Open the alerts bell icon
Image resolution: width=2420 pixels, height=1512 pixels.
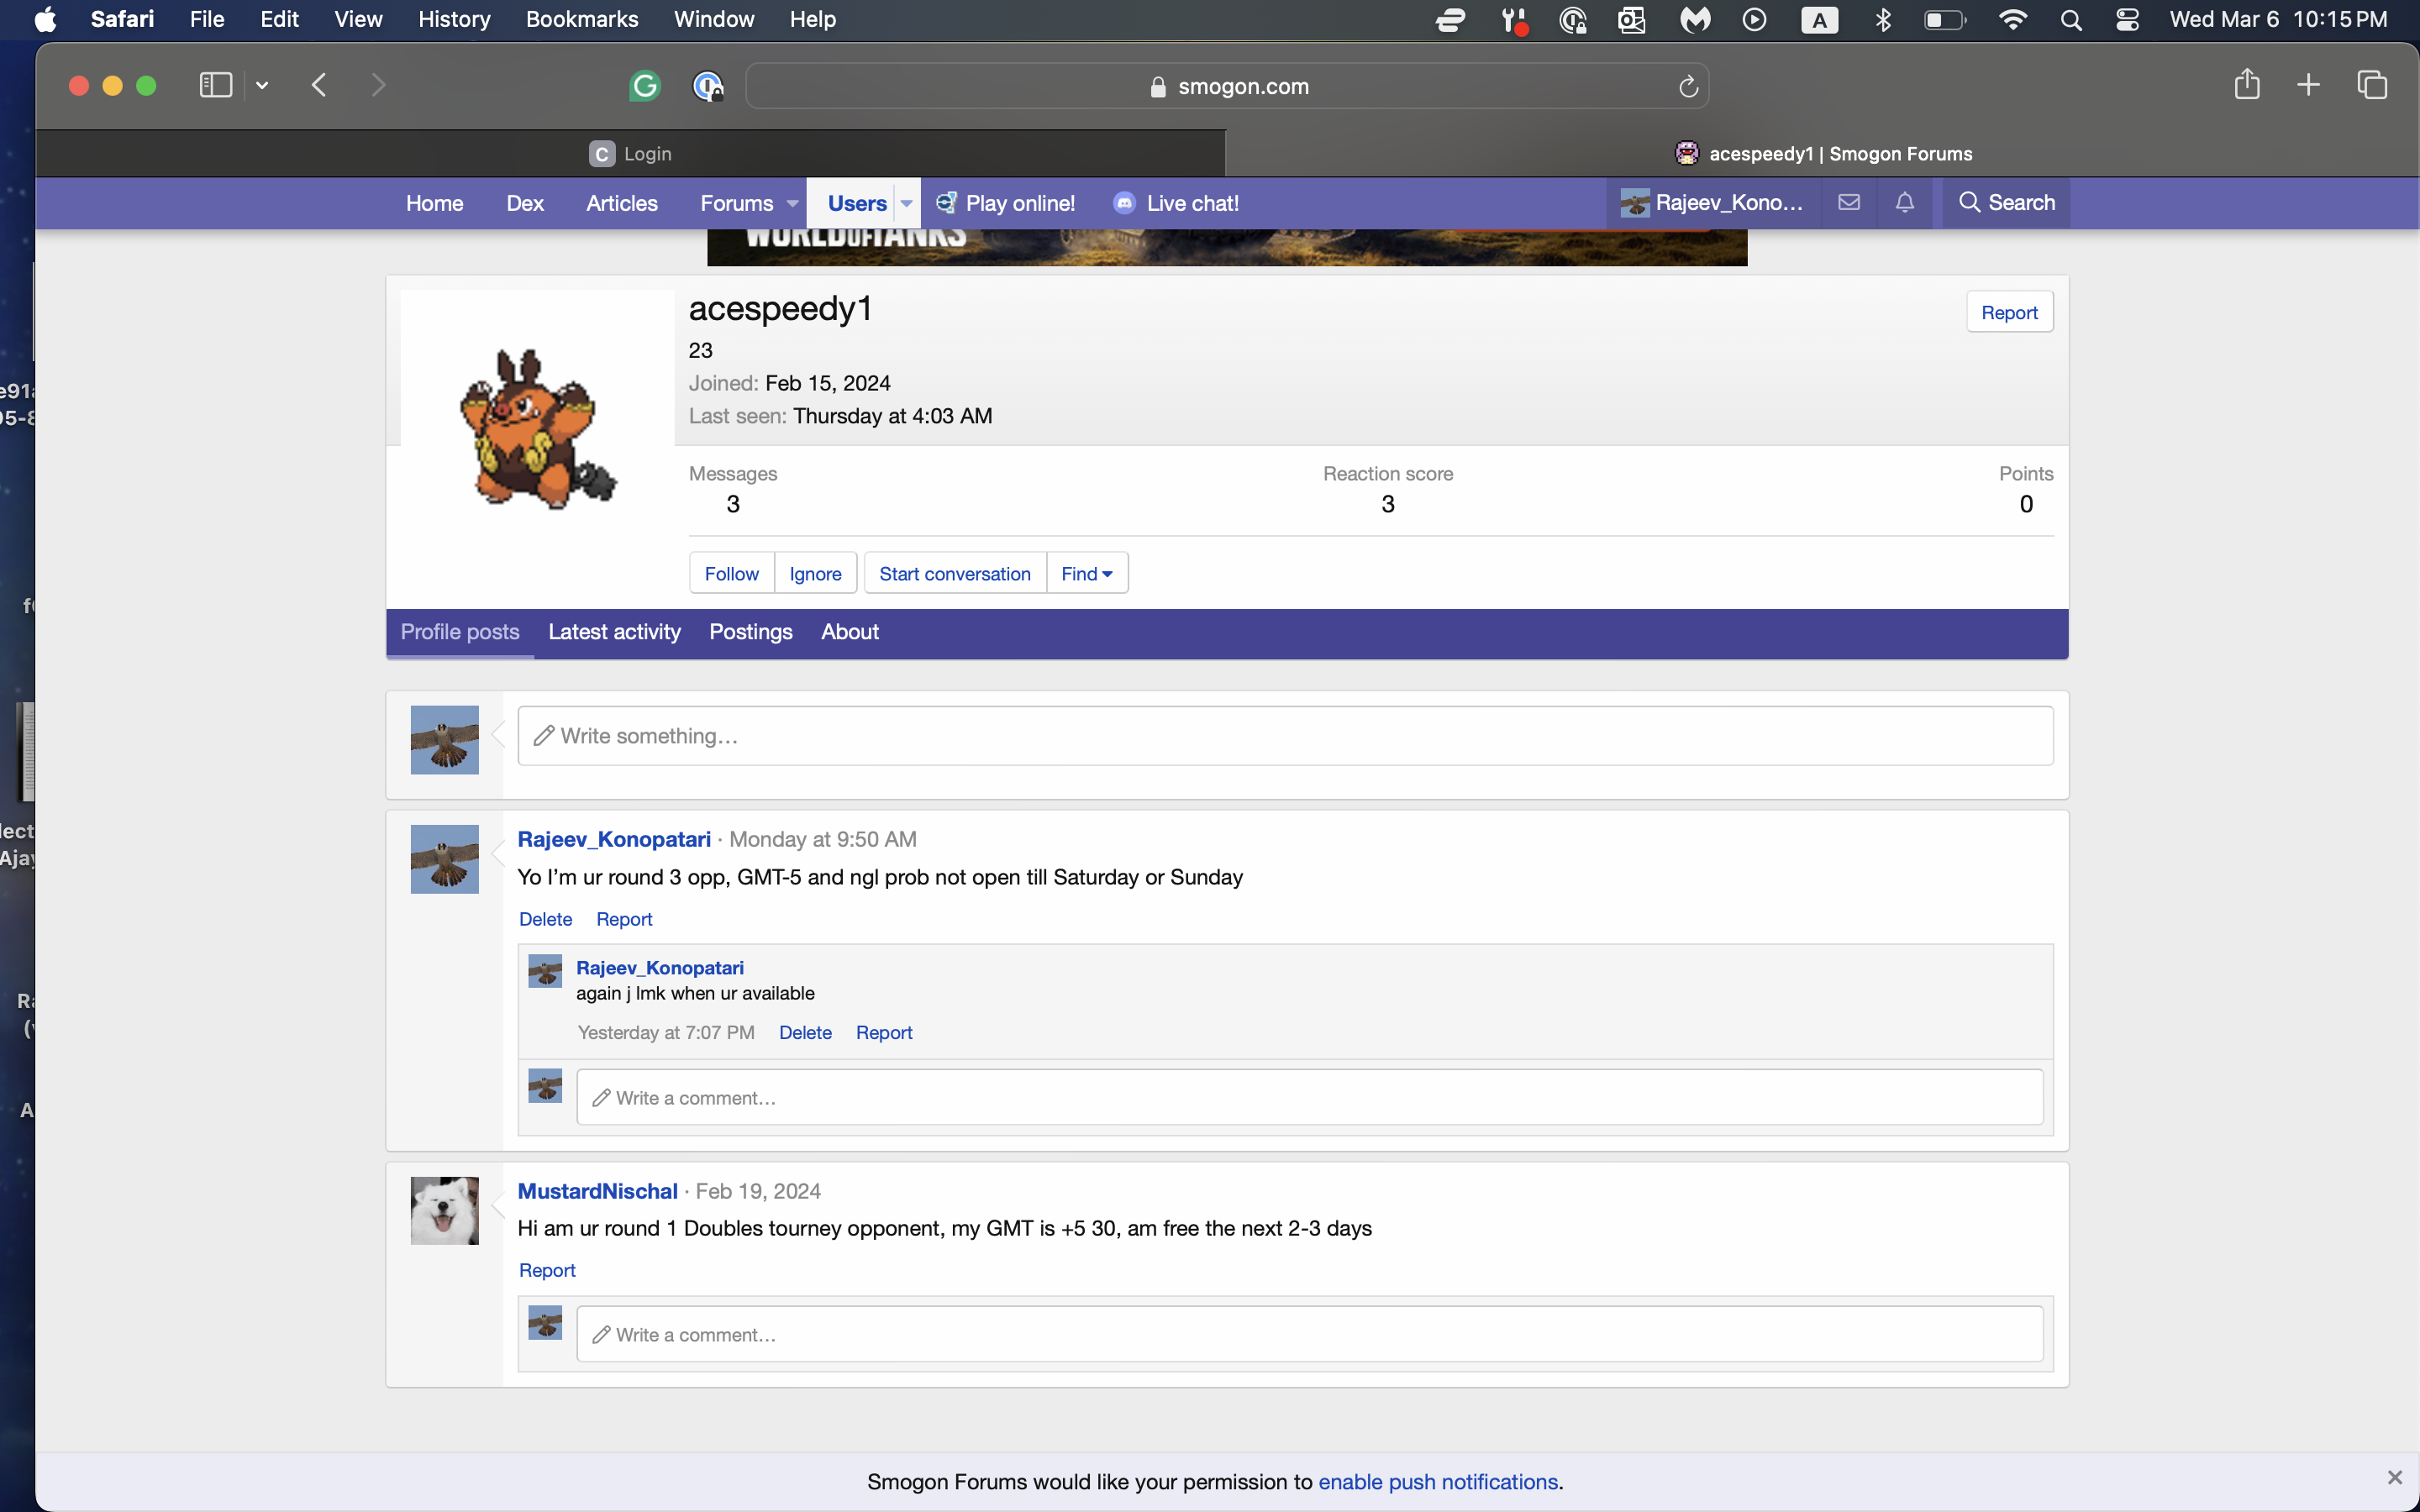pyautogui.click(x=1905, y=203)
